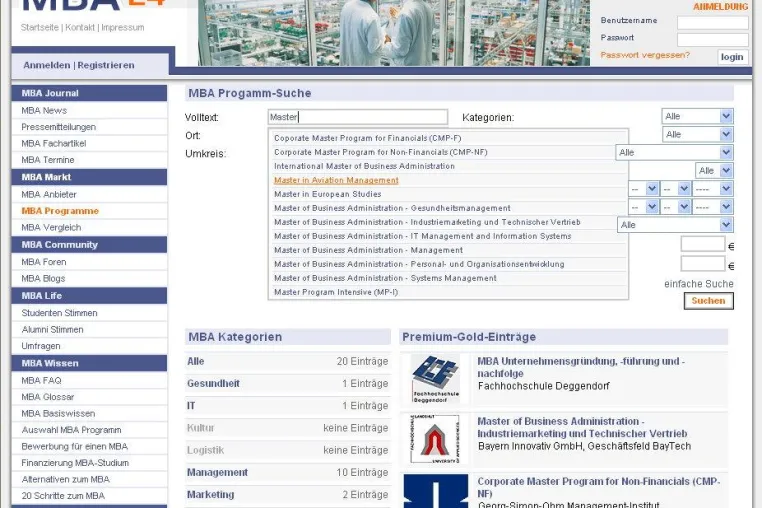Open the red arch university logo thumbnail
Image resolution: width=762 pixels, height=508 pixels.
tap(435, 439)
